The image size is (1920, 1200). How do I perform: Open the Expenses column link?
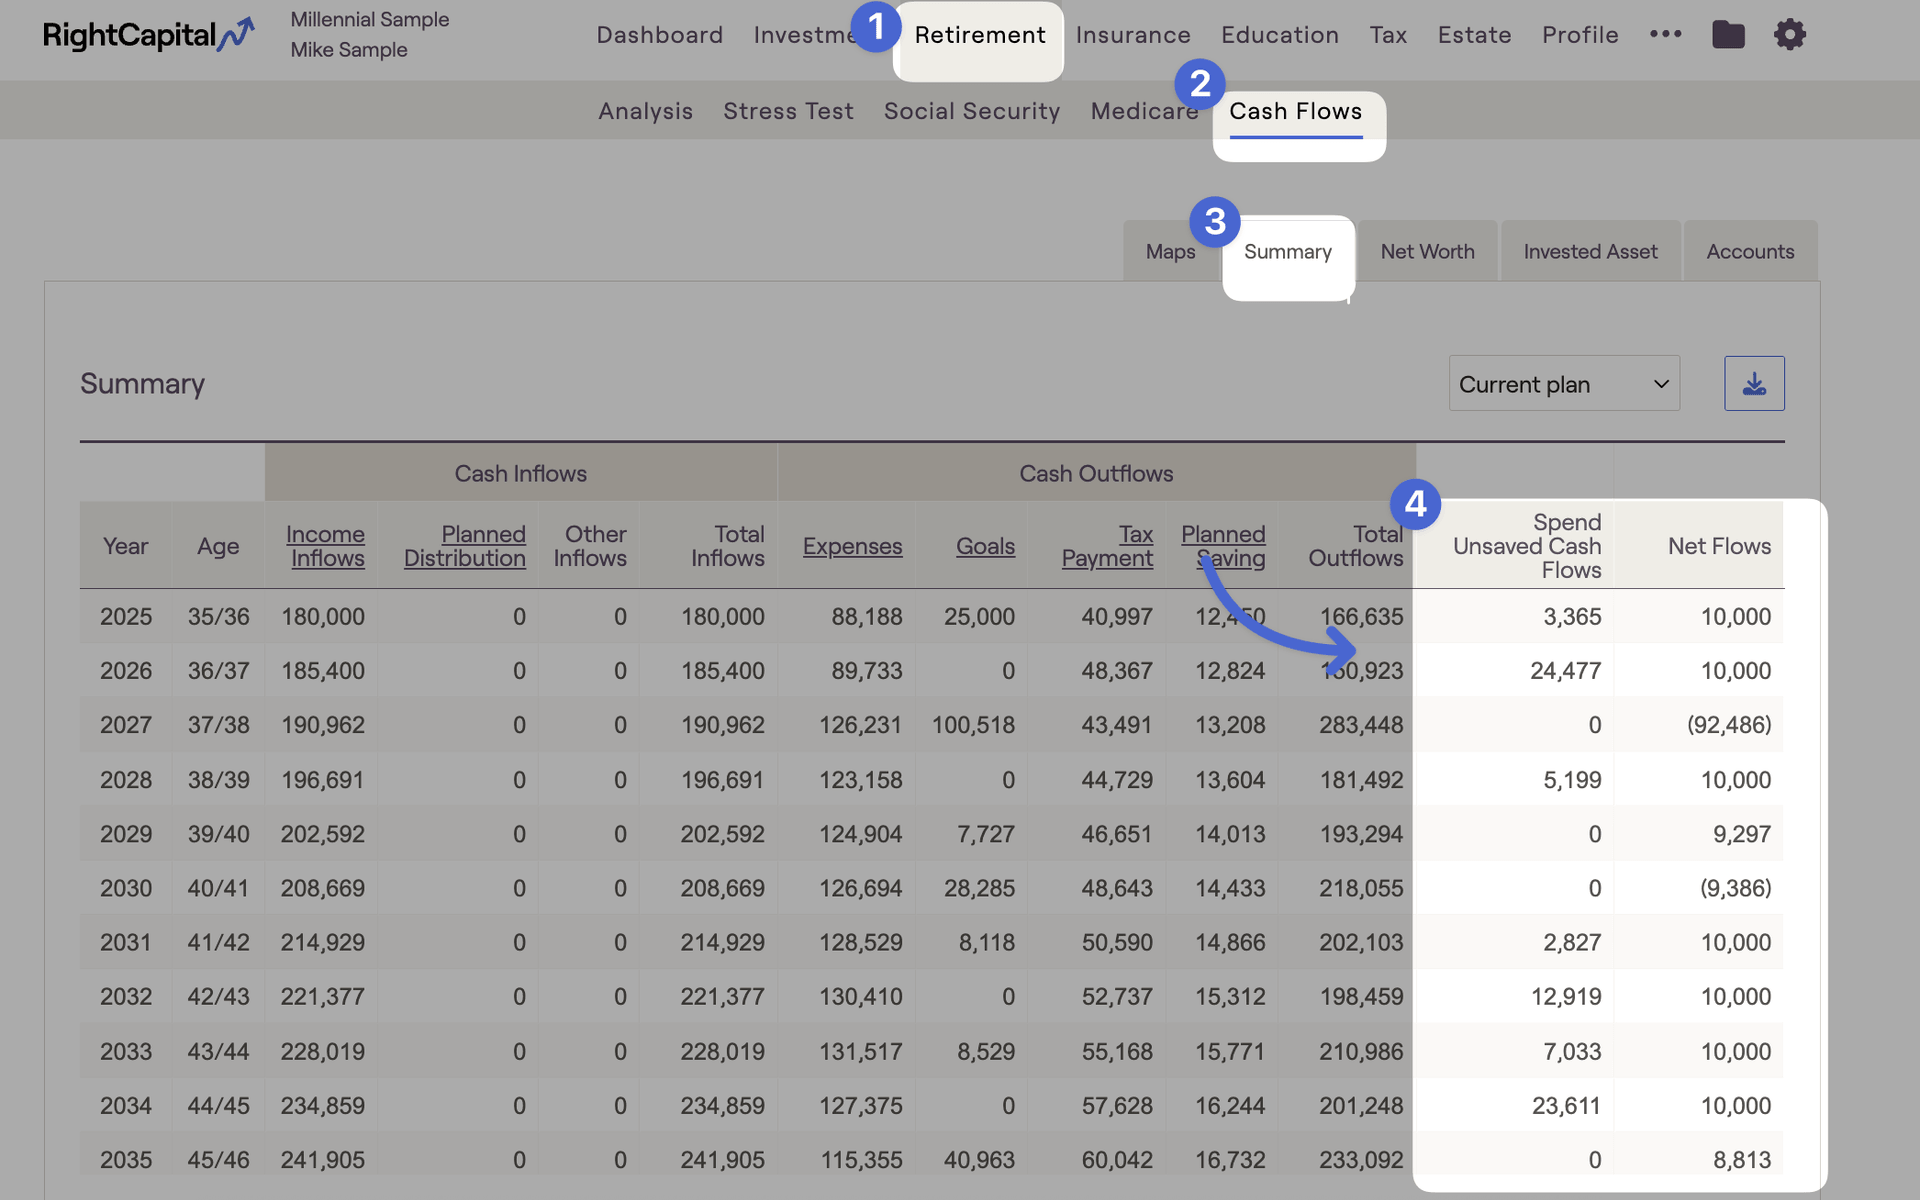[x=852, y=546]
